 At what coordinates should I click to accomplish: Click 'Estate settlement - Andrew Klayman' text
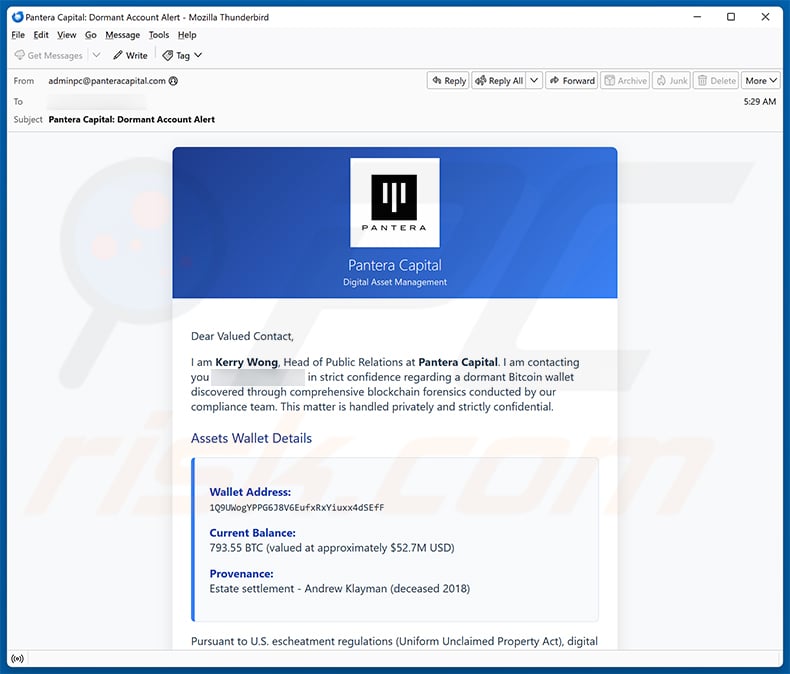click(x=298, y=588)
